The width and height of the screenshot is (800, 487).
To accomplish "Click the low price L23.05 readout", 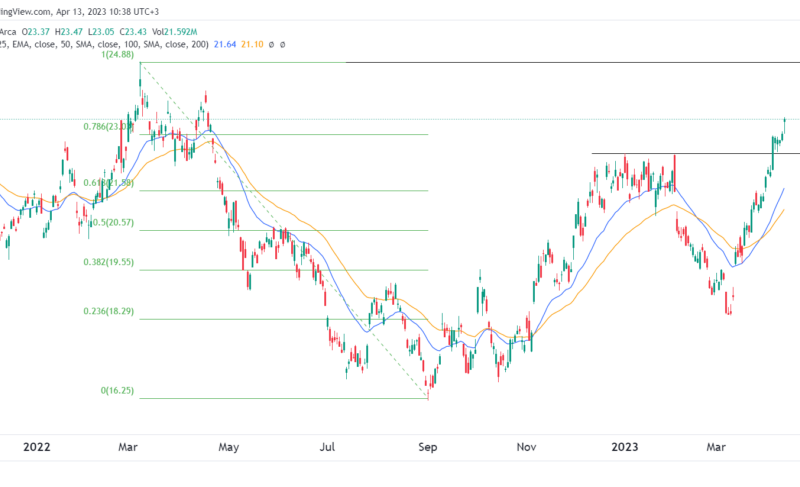I will coord(101,32).
